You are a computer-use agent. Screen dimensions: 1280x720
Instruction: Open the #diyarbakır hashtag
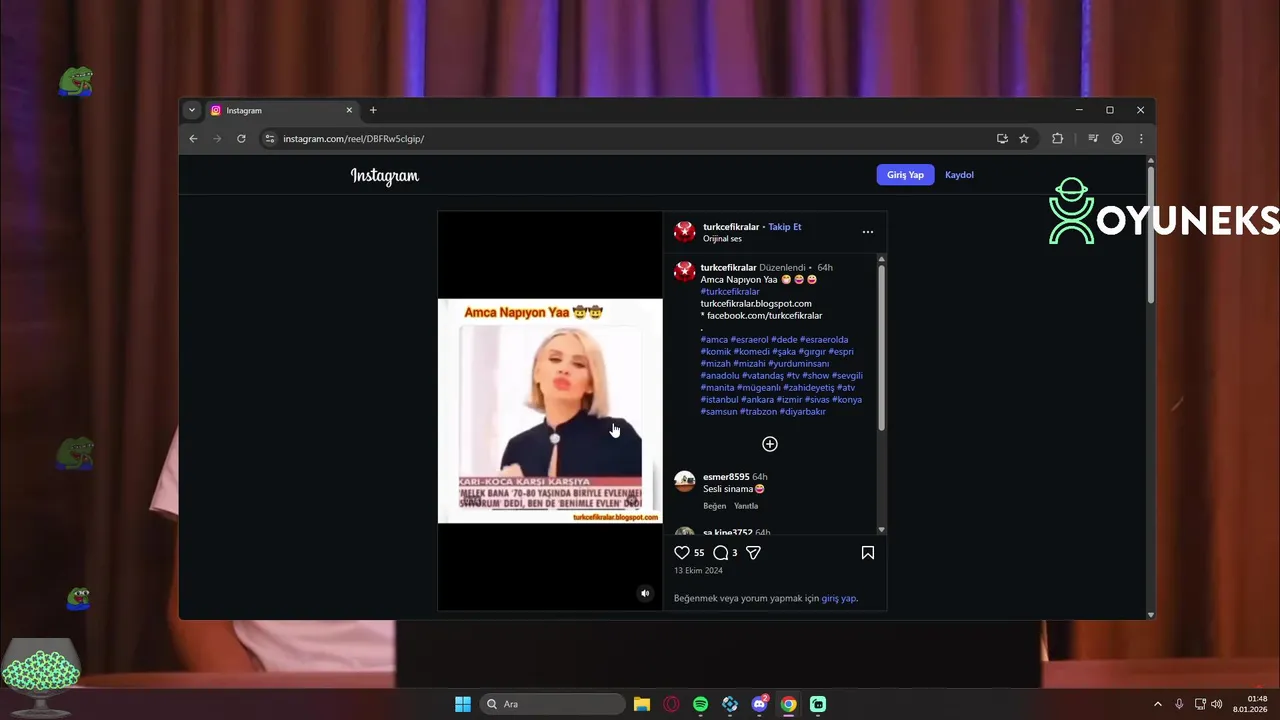pos(803,412)
